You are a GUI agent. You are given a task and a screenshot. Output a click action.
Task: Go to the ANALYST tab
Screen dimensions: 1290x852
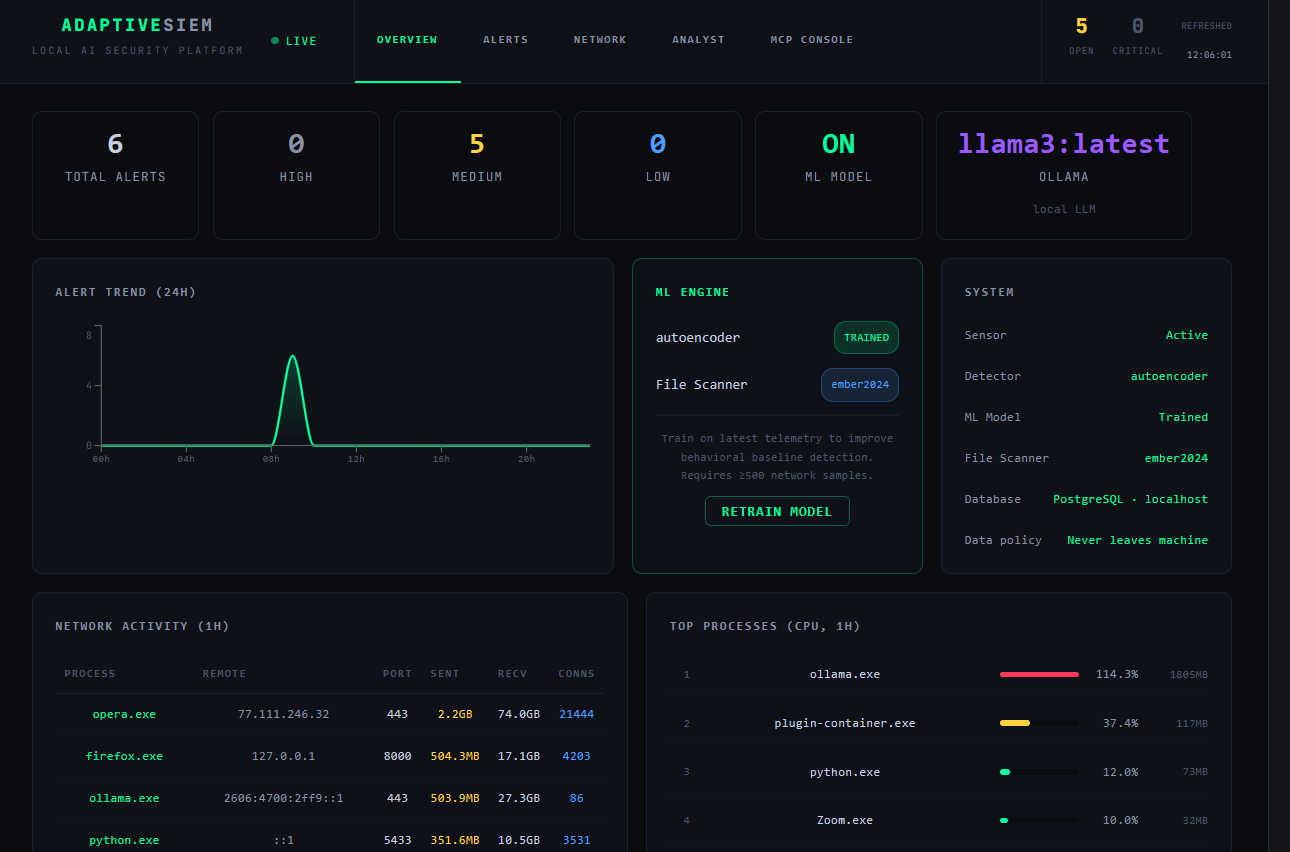(698, 39)
